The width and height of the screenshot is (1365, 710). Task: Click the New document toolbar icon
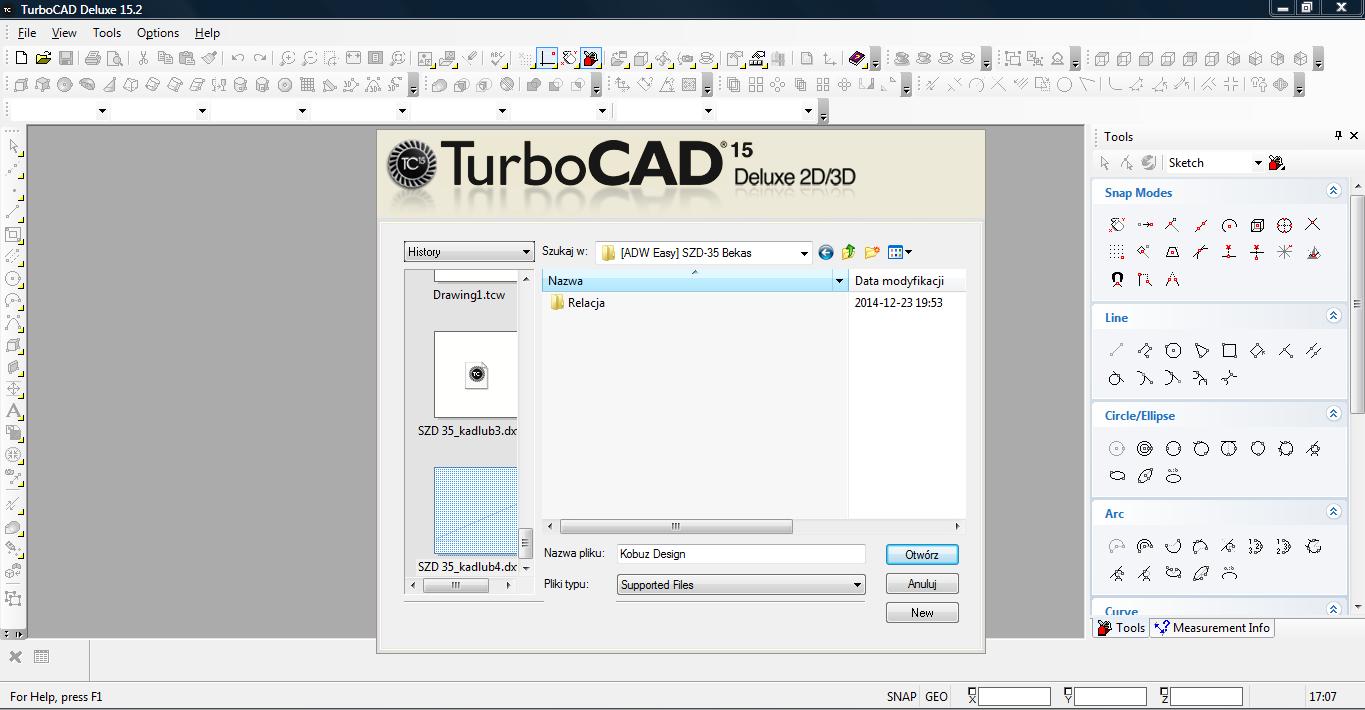[21, 59]
